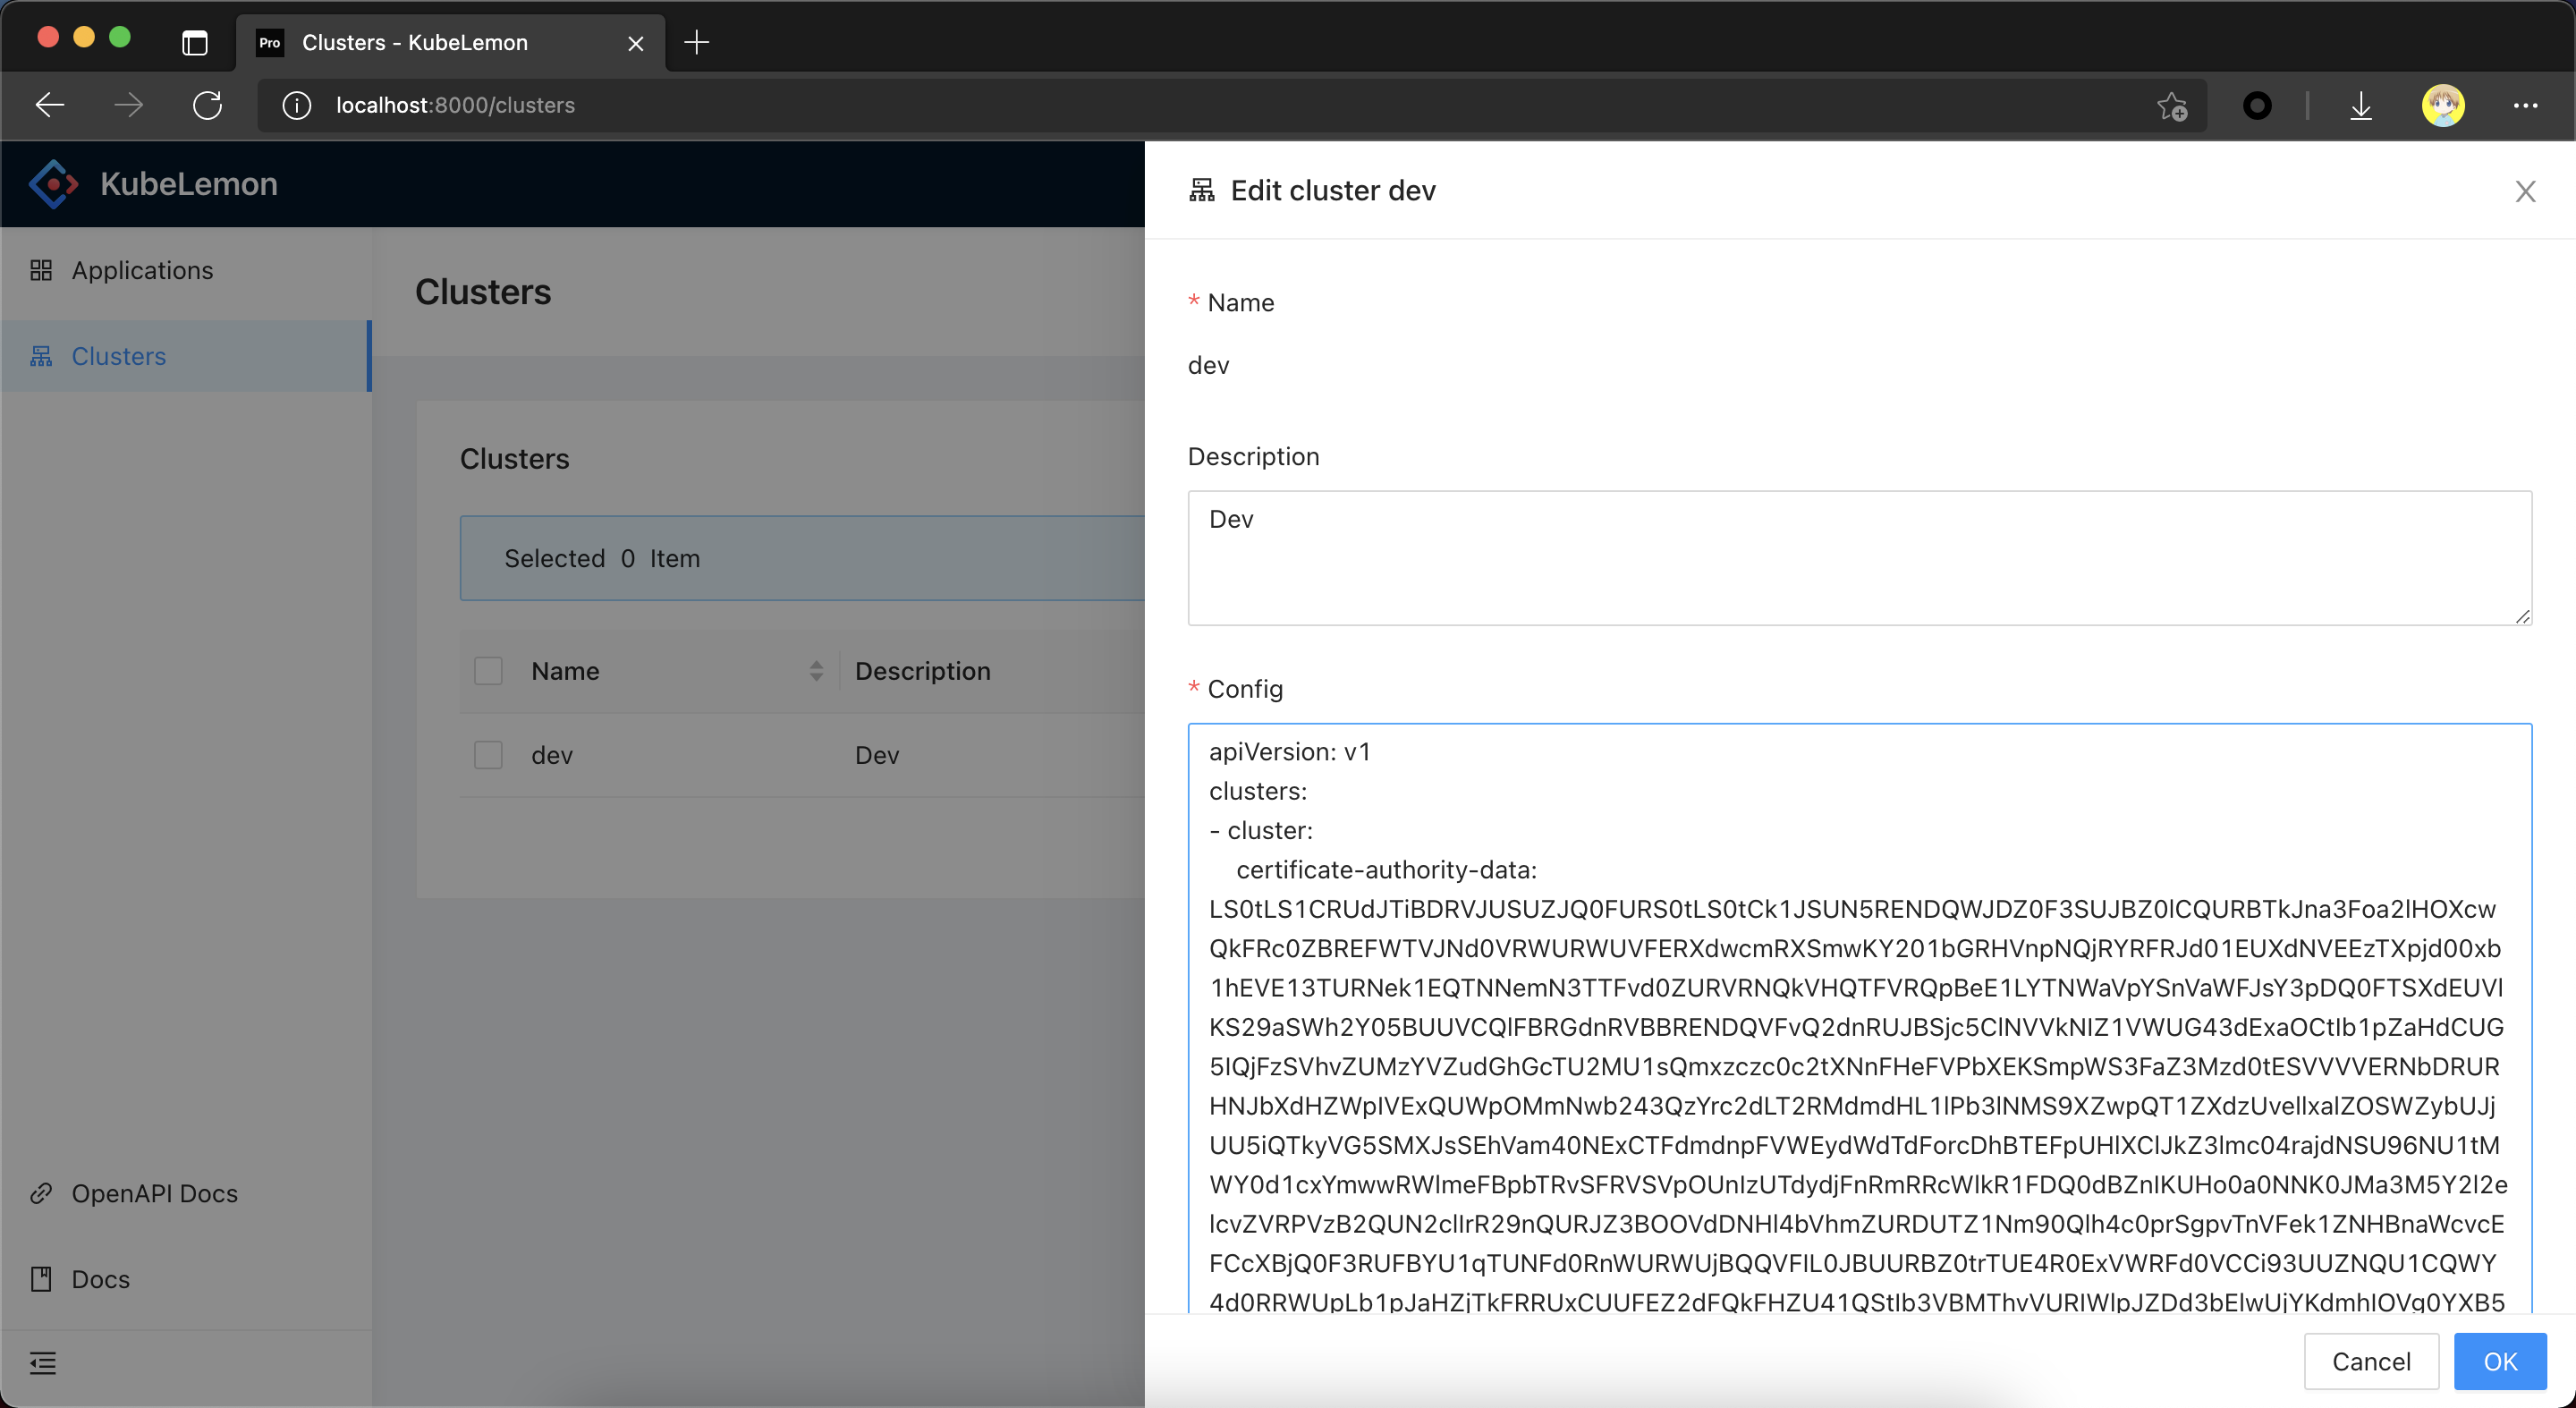This screenshot has width=2576, height=1408.
Task: Cancel editing the cluster
Action: pos(2370,1361)
